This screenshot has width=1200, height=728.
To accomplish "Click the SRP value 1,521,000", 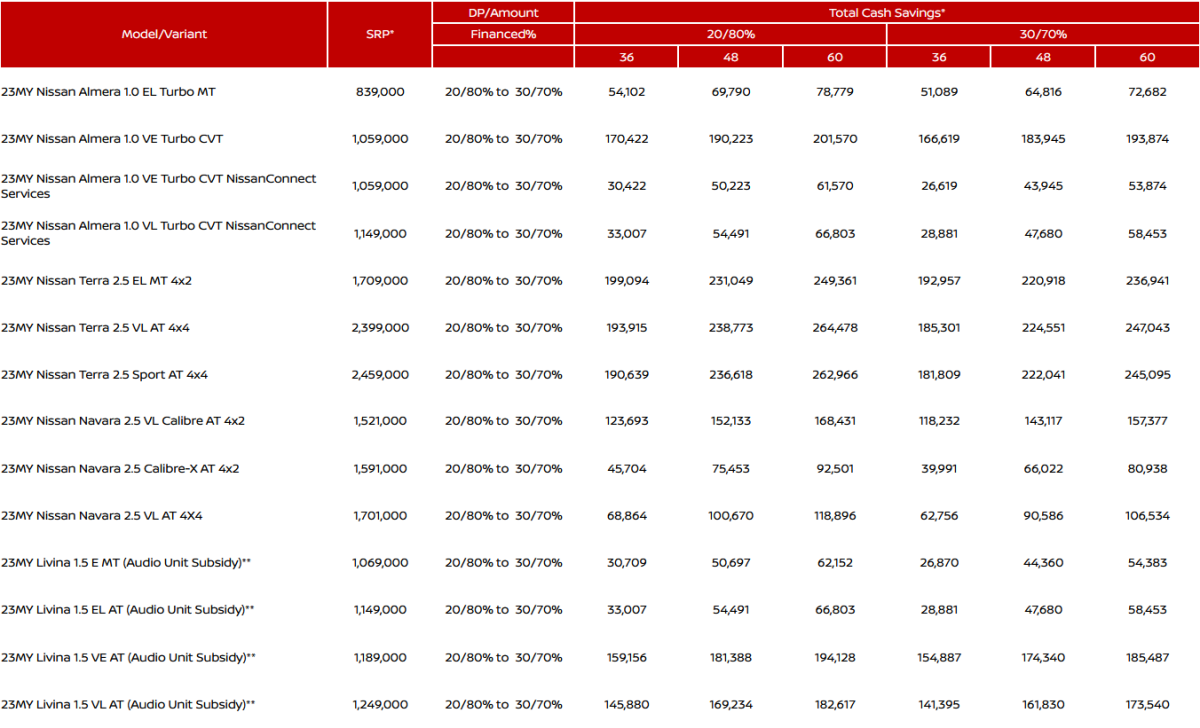I will point(380,421).
